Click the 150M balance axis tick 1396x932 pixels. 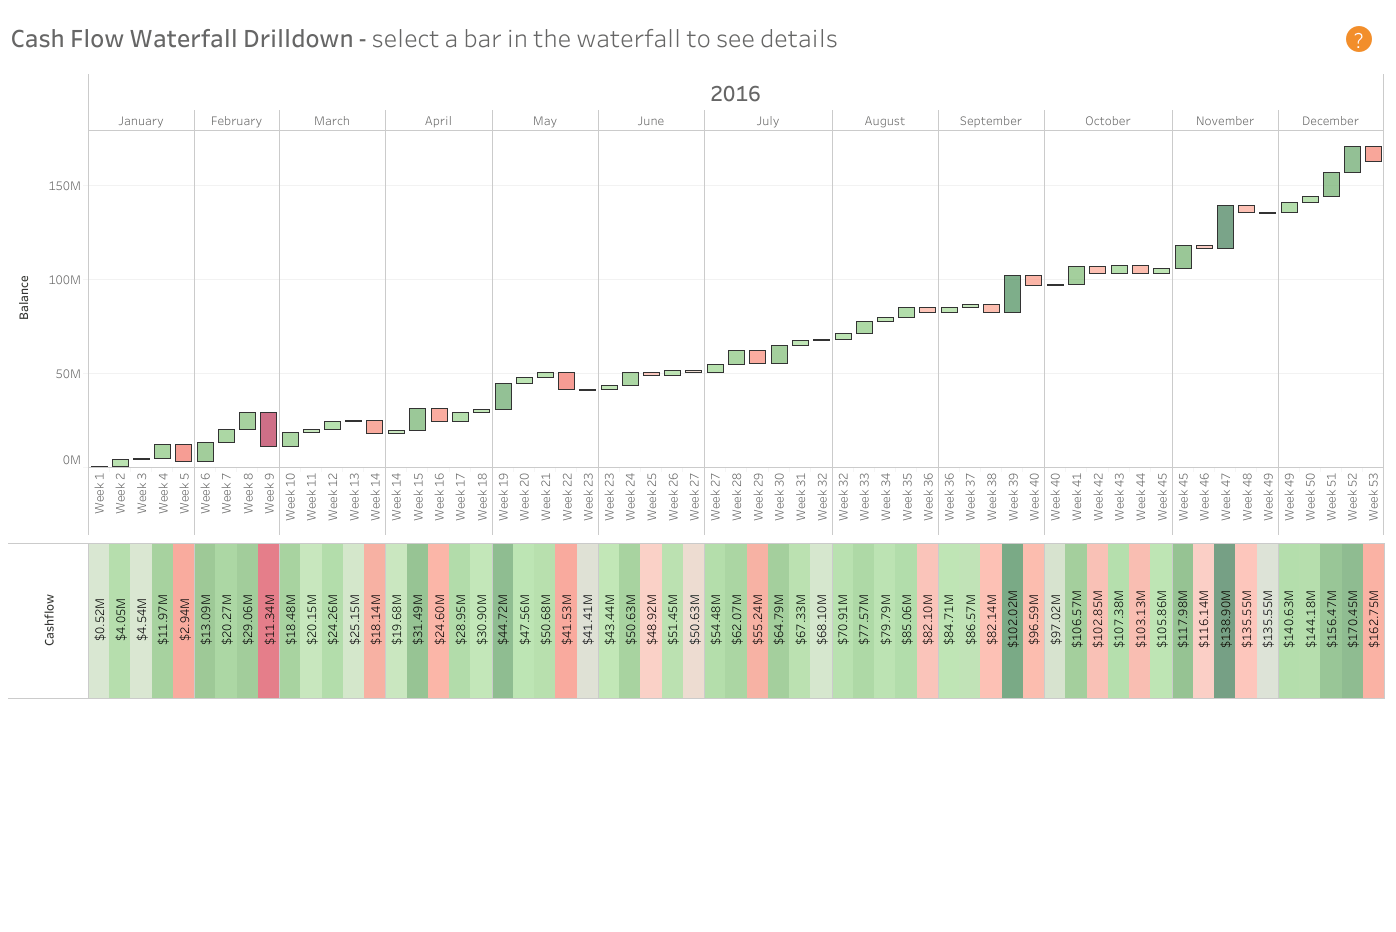[65, 186]
